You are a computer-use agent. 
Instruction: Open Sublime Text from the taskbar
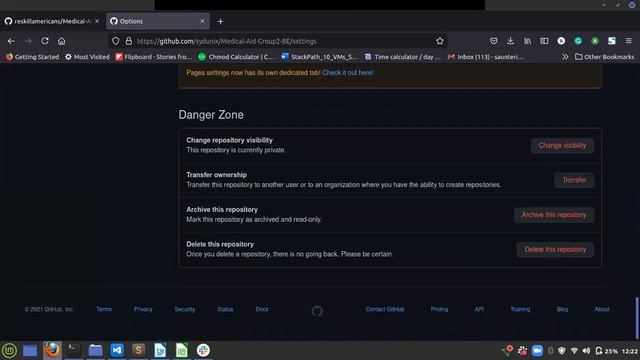(x=138, y=350)
